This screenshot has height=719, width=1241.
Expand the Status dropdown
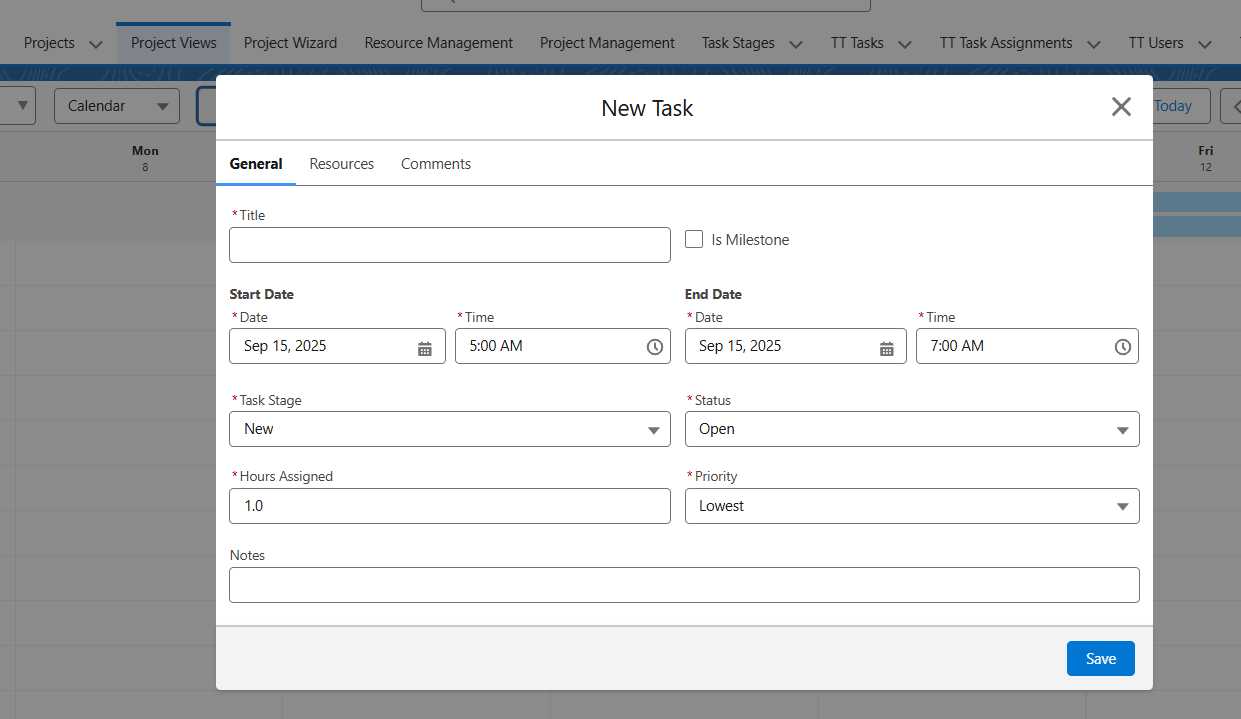tap(912, 429)
